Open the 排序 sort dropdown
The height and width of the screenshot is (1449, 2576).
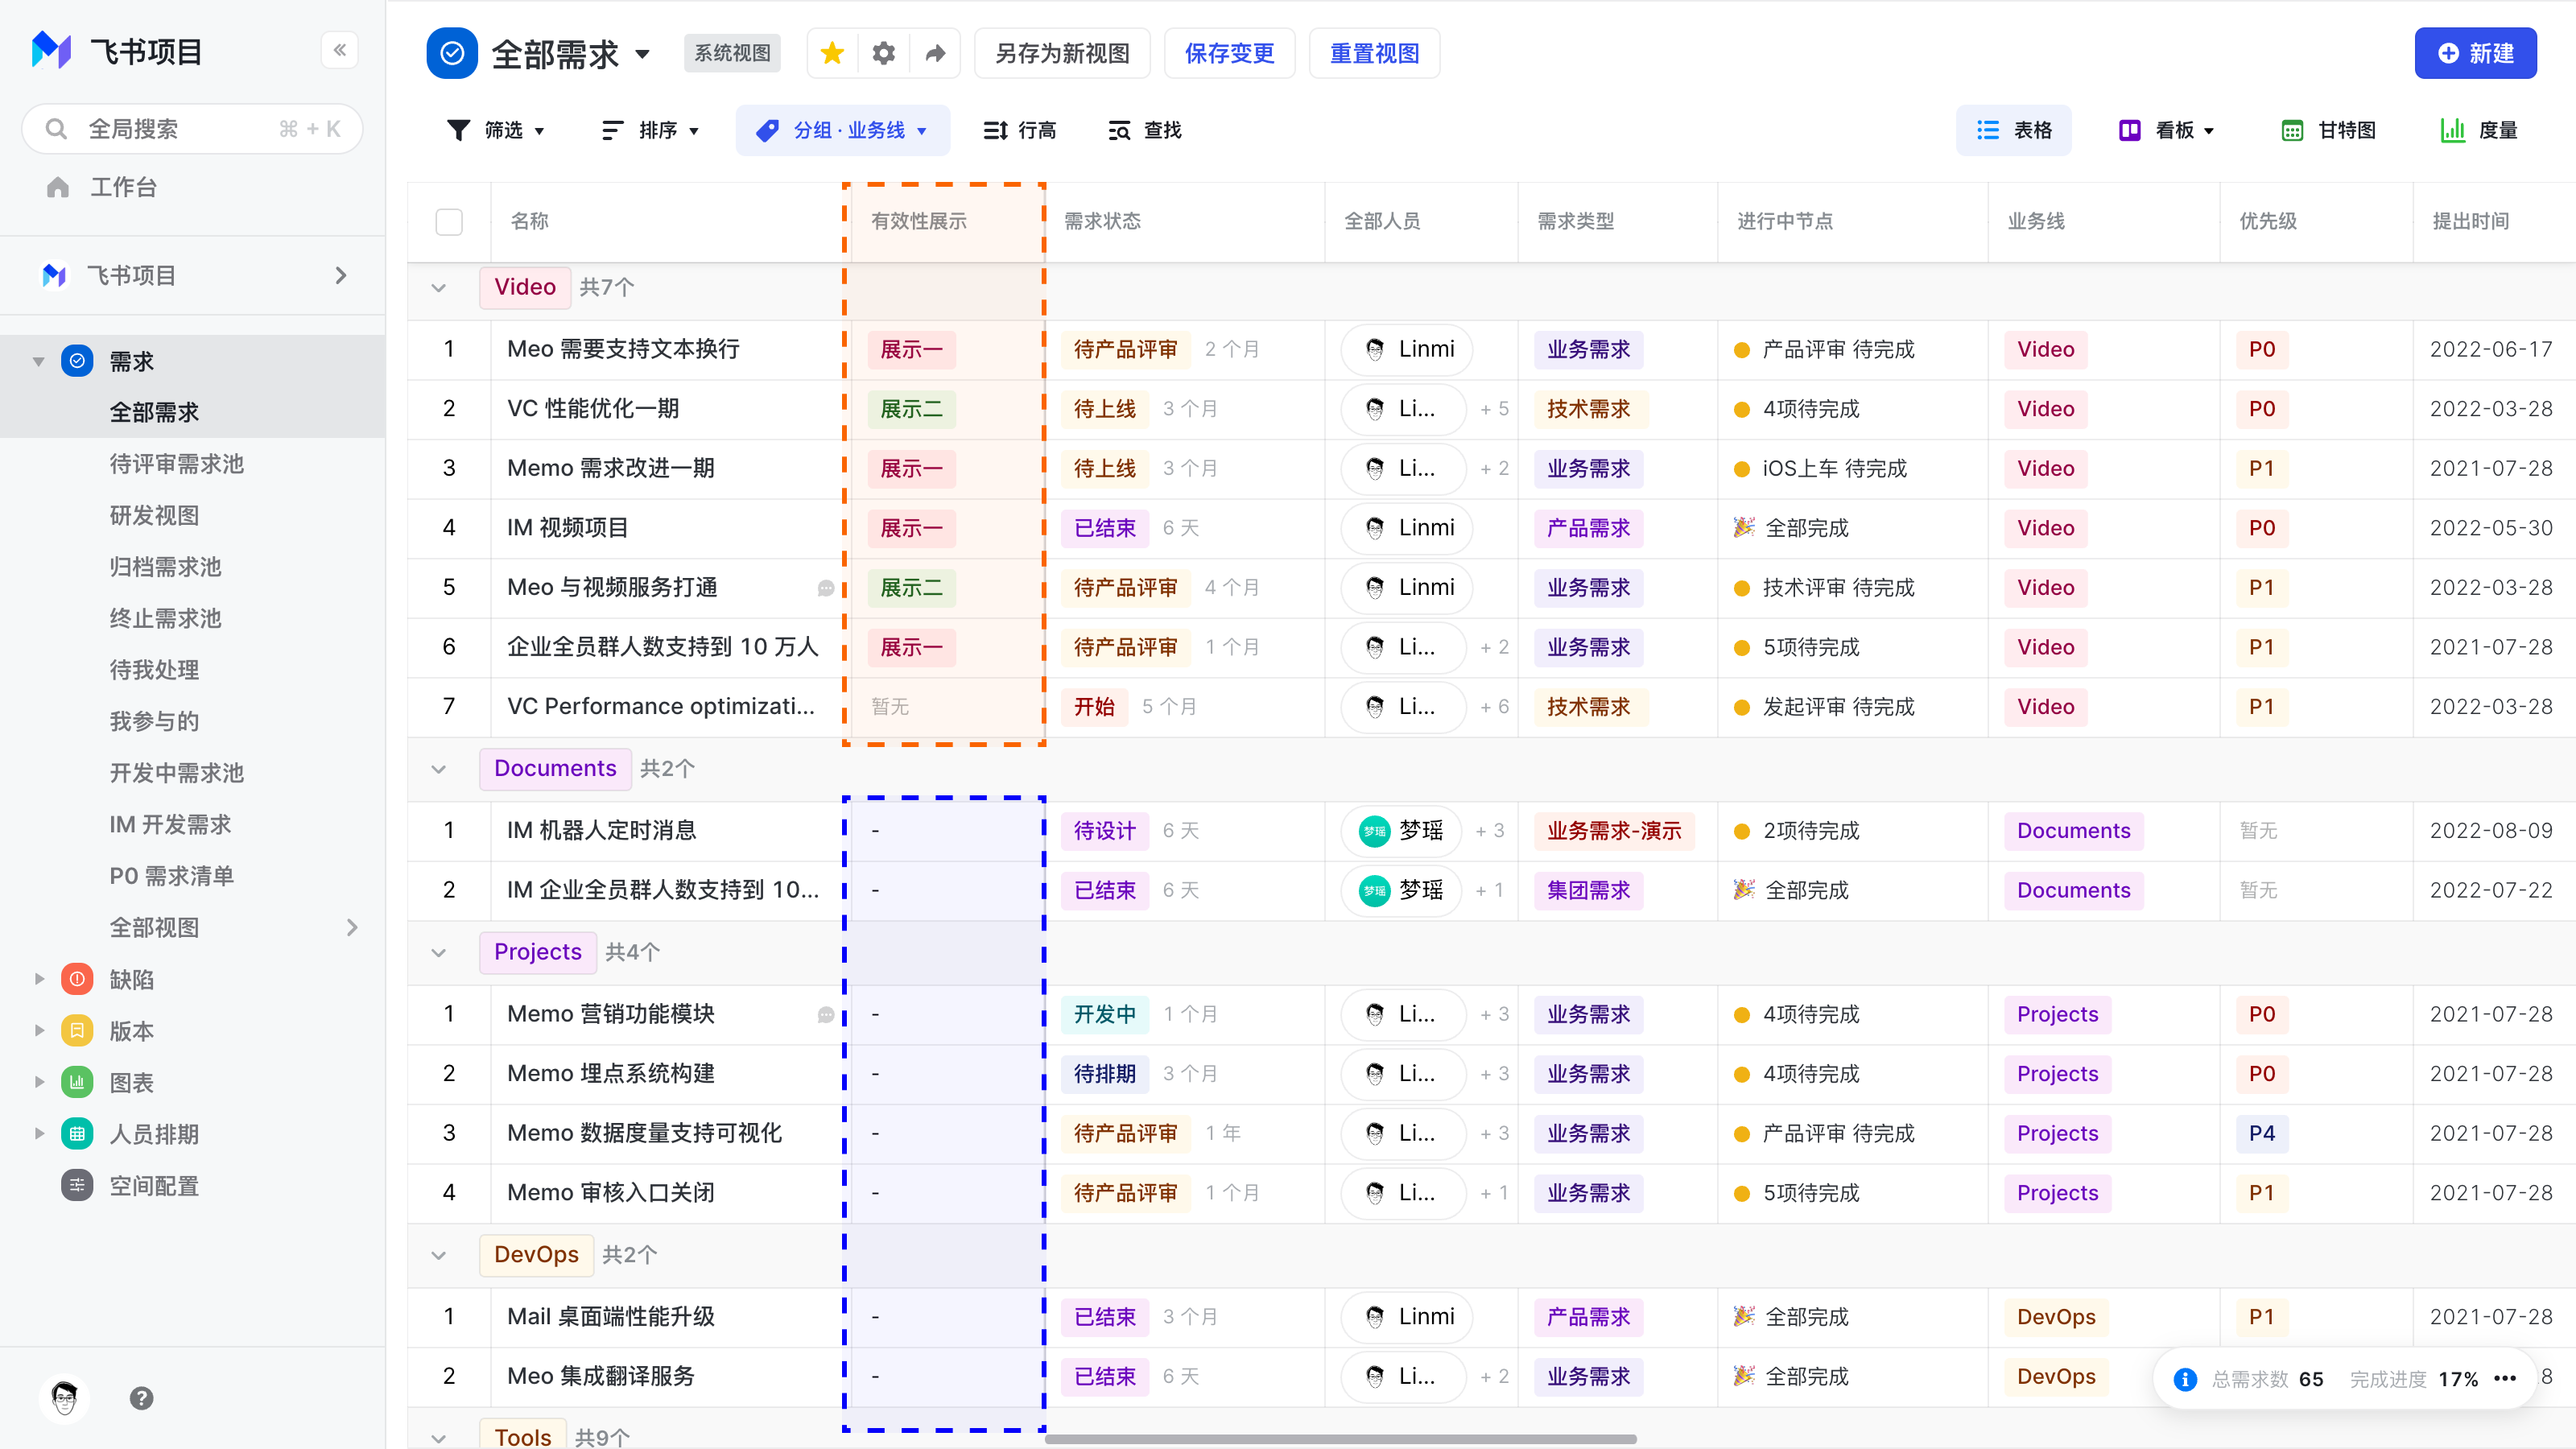pyautogui.click(x=650, y=130)
